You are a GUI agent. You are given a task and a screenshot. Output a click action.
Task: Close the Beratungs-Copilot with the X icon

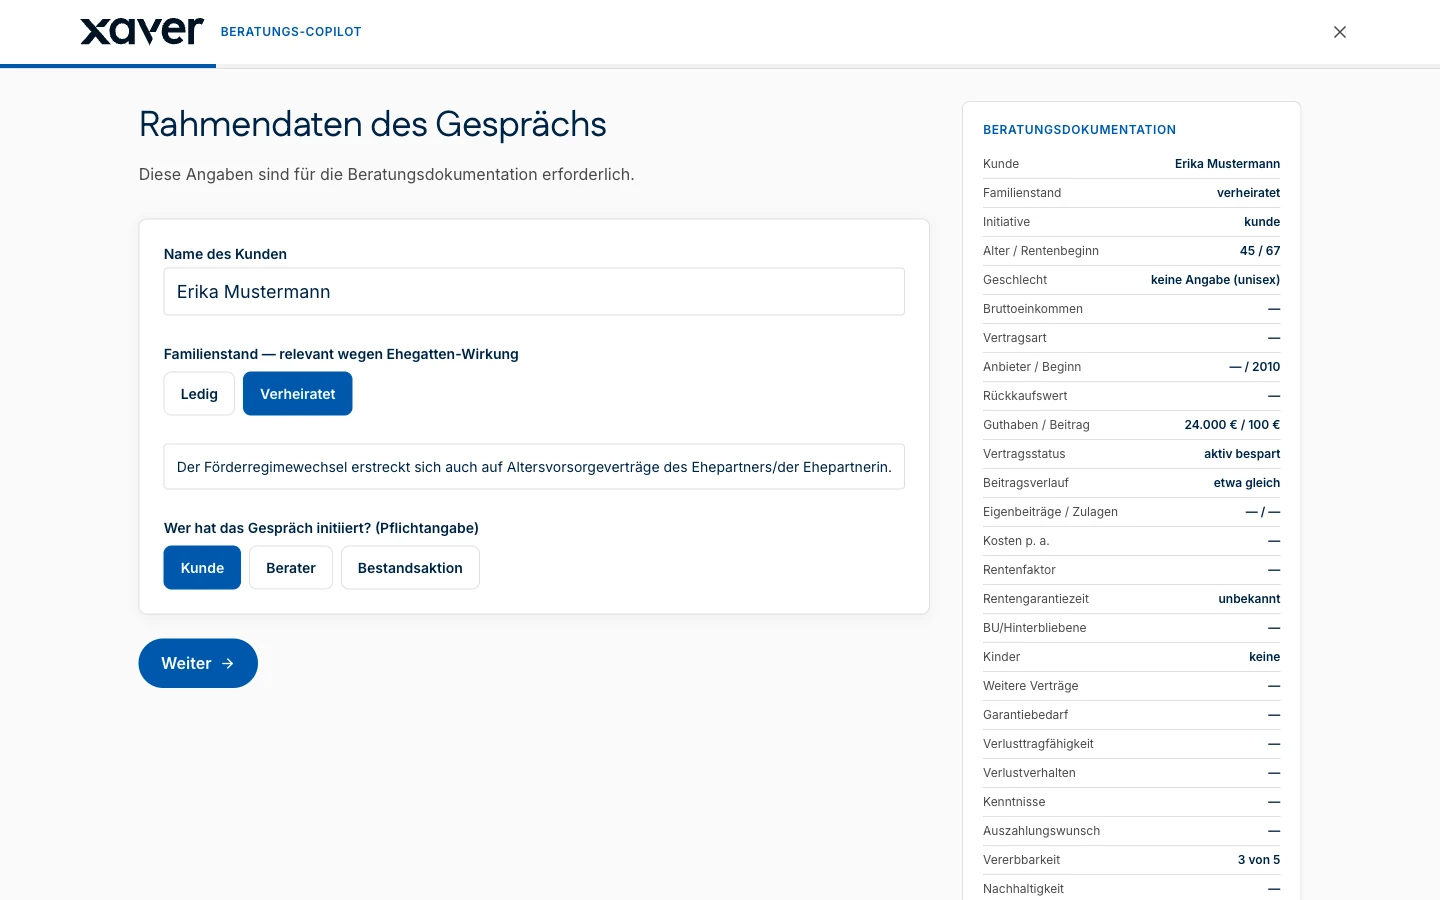[x=1340, y=32]
